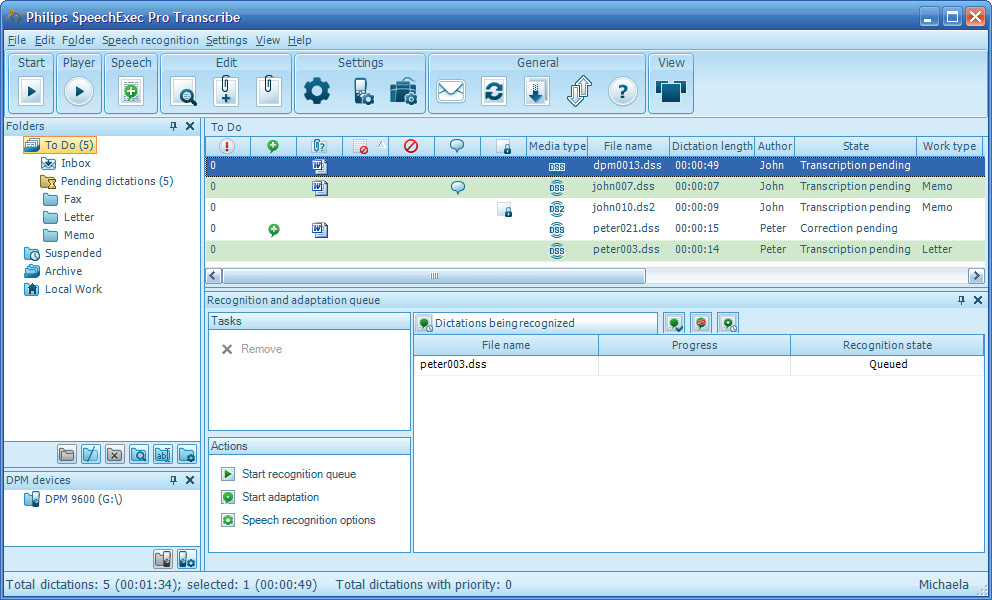This screenshot has height=600, width=992.
Task: Click Start adaptation action
Action: 270,497
